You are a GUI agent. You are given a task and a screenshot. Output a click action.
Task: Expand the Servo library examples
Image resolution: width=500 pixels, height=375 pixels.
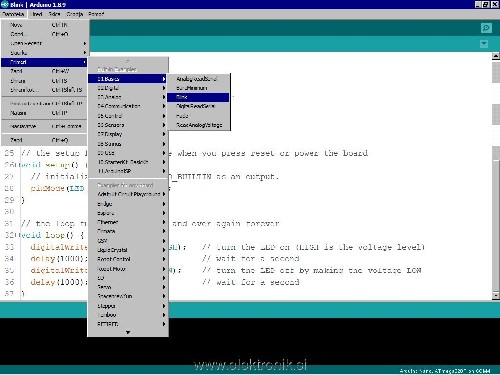128,287
